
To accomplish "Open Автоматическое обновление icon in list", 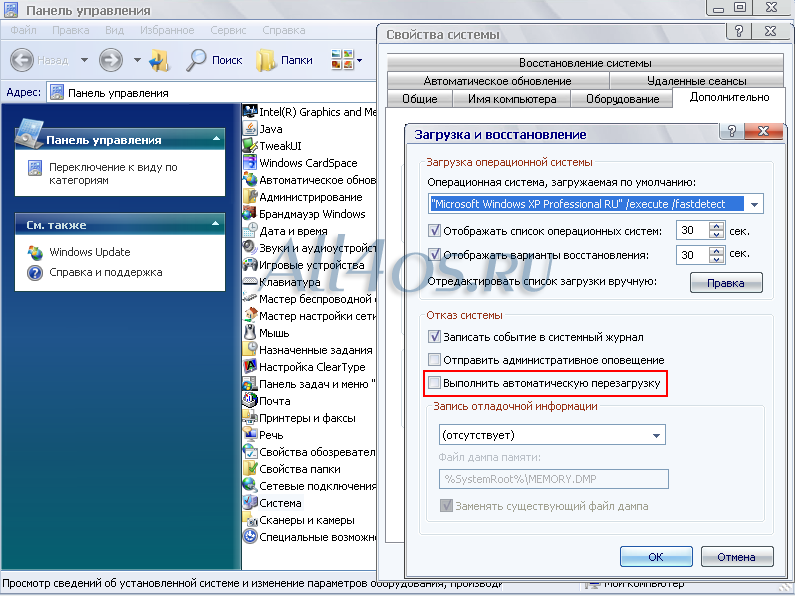I will 250,180.
